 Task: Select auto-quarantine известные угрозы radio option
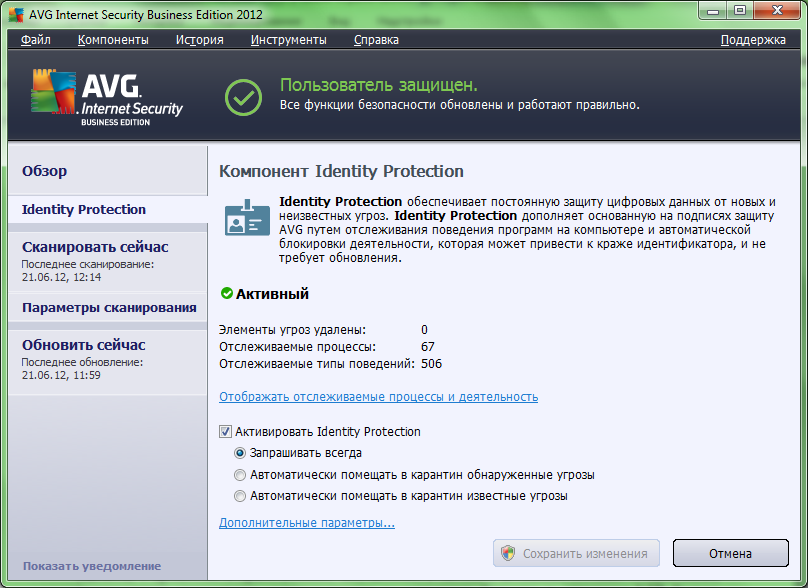(x=240, y=496)
